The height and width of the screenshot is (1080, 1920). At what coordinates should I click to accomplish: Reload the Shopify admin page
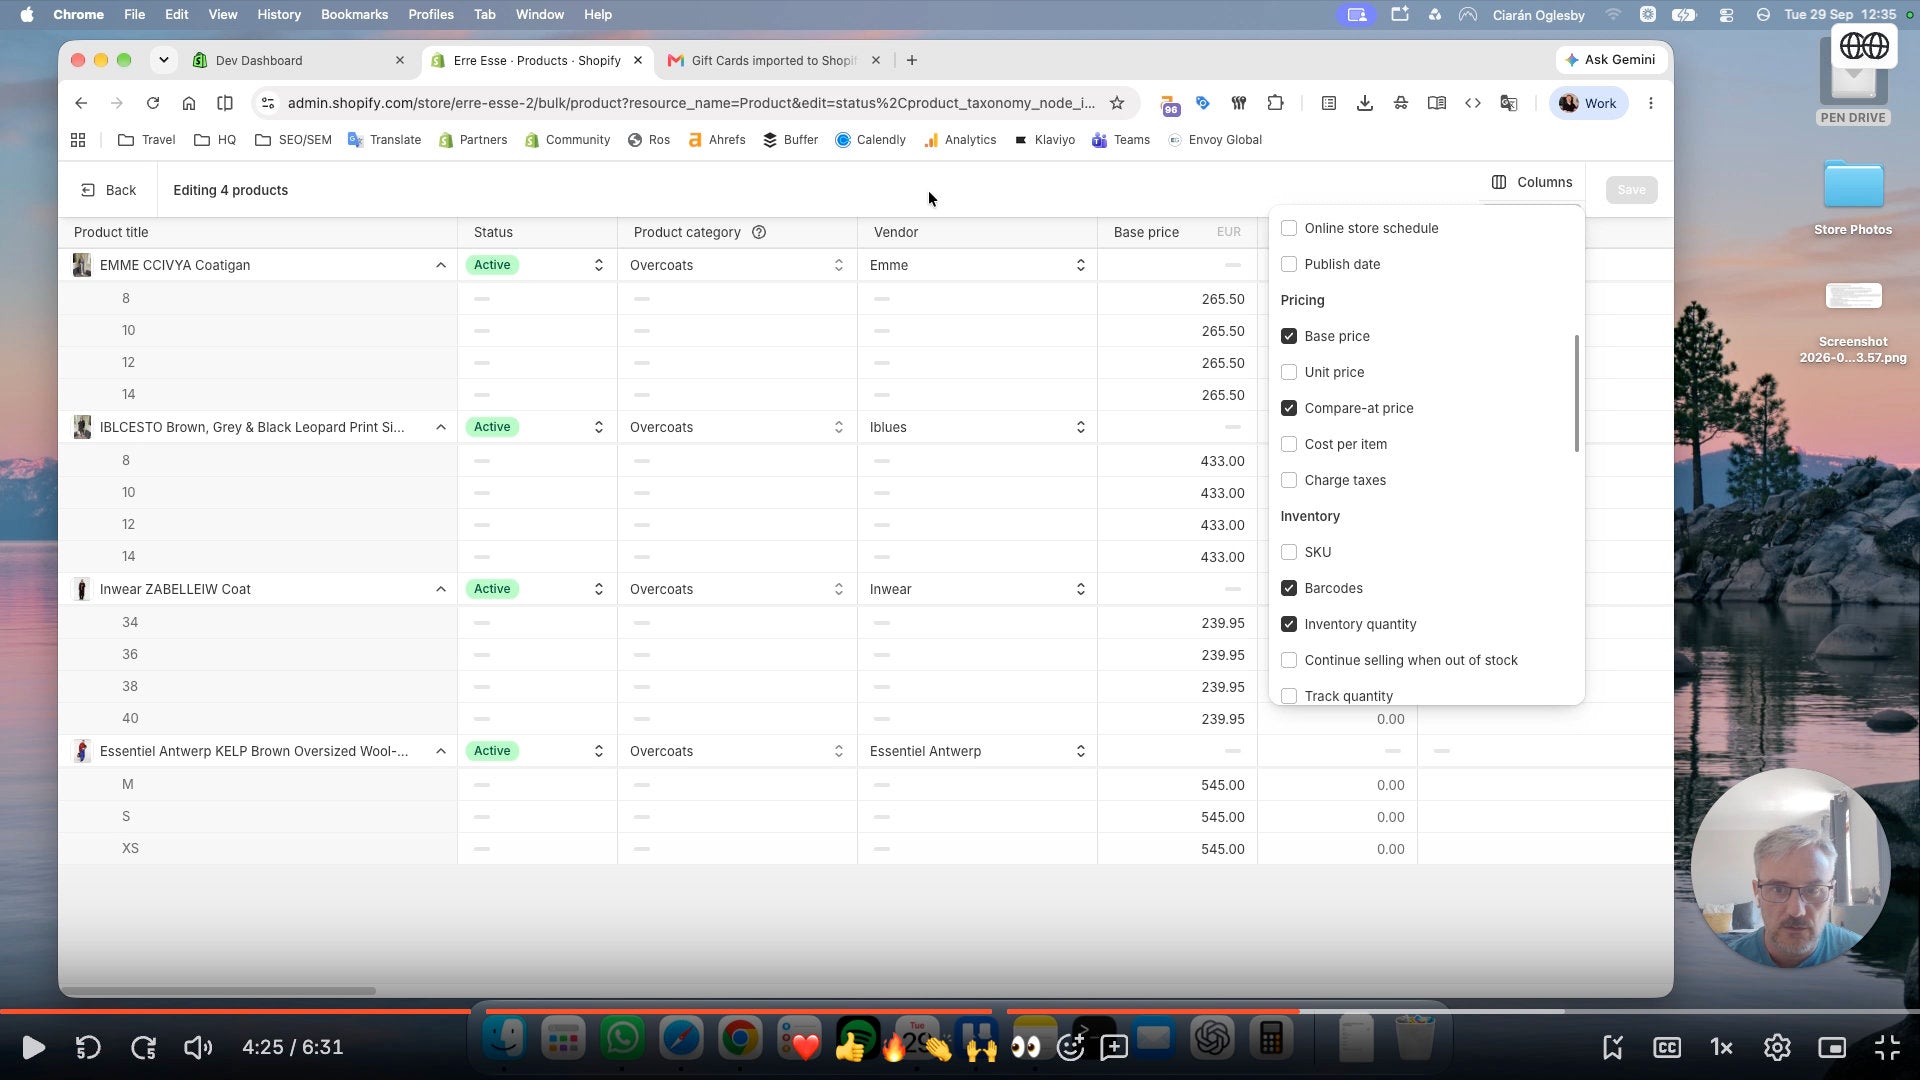(x=153, y=103)
